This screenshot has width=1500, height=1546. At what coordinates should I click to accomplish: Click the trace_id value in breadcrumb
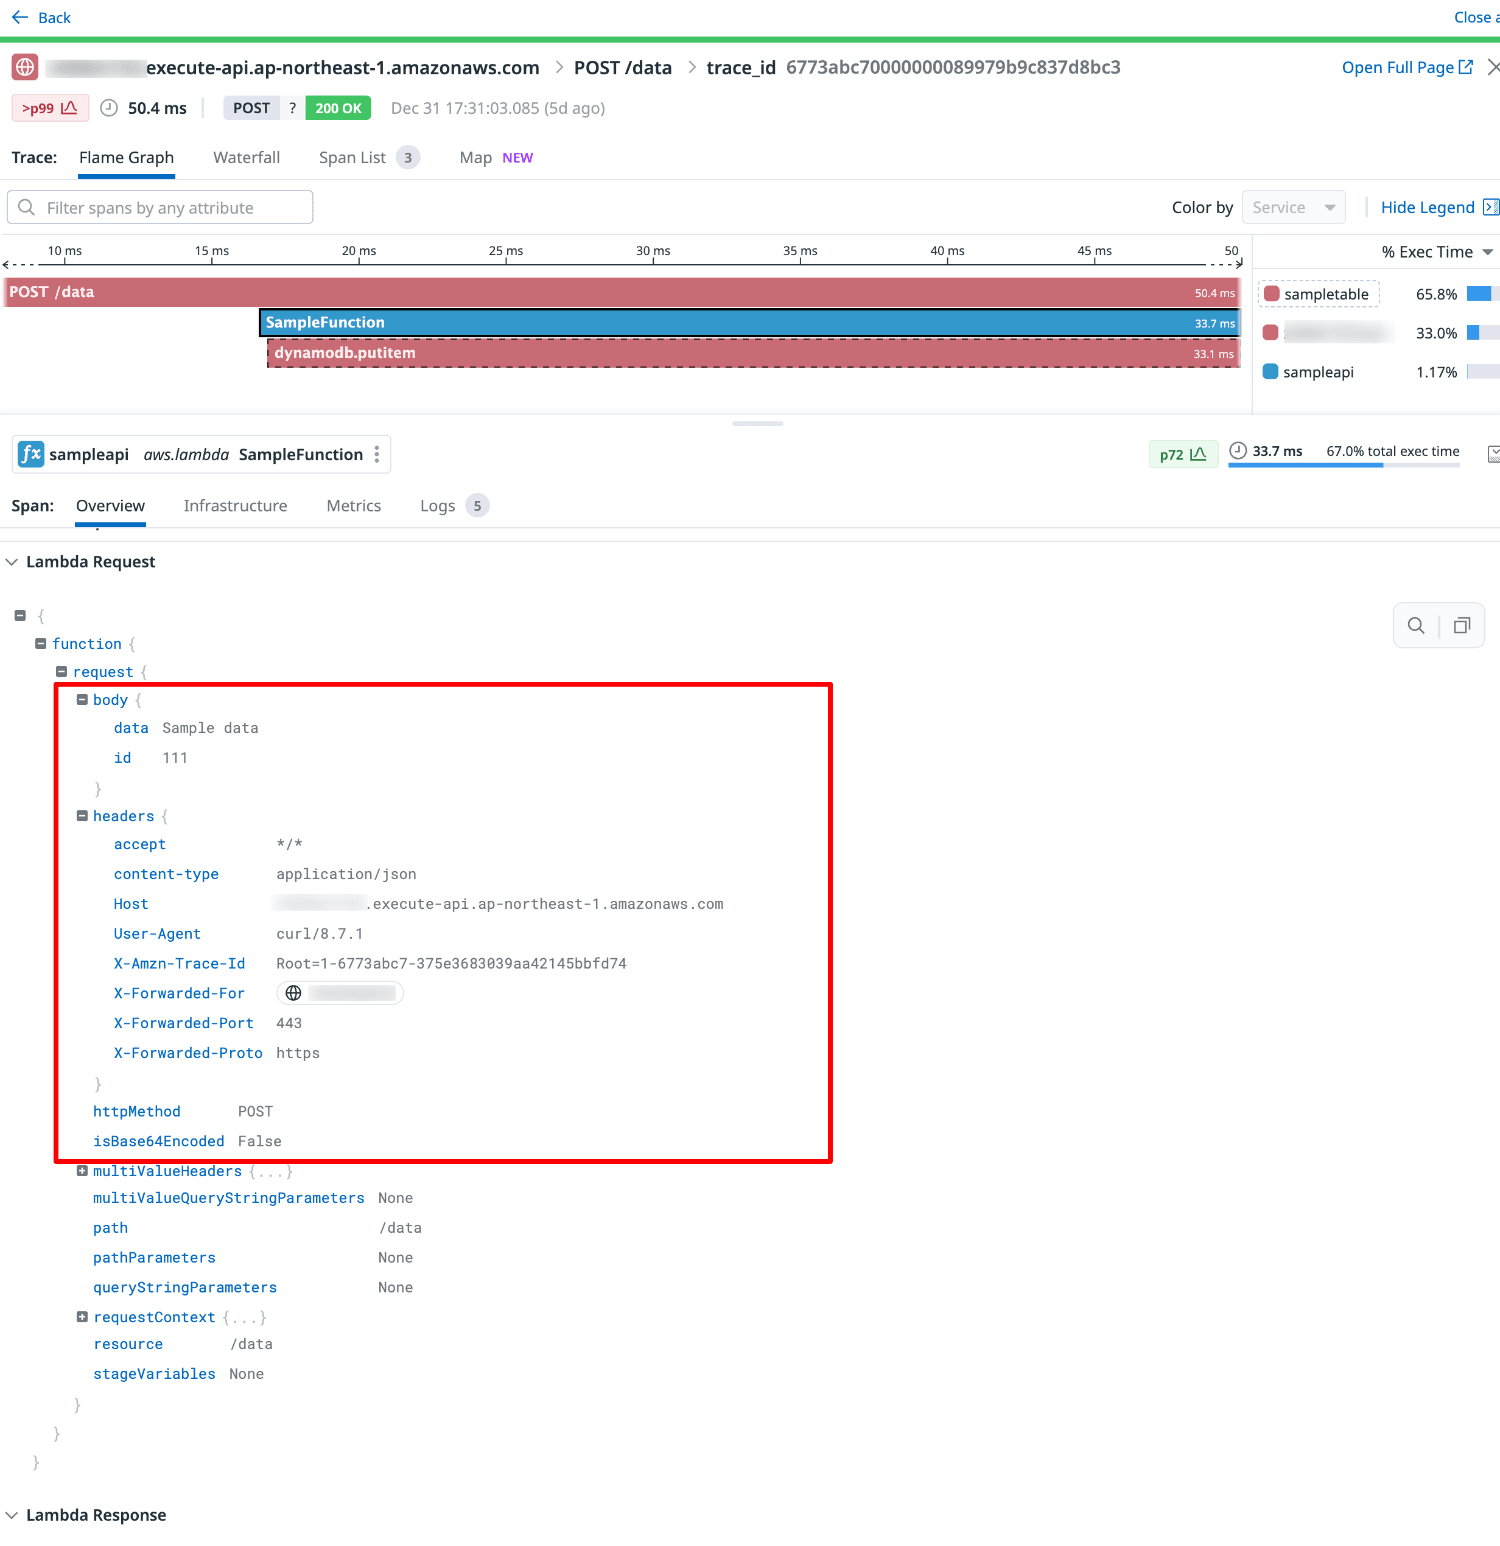(x=953, y=67)
